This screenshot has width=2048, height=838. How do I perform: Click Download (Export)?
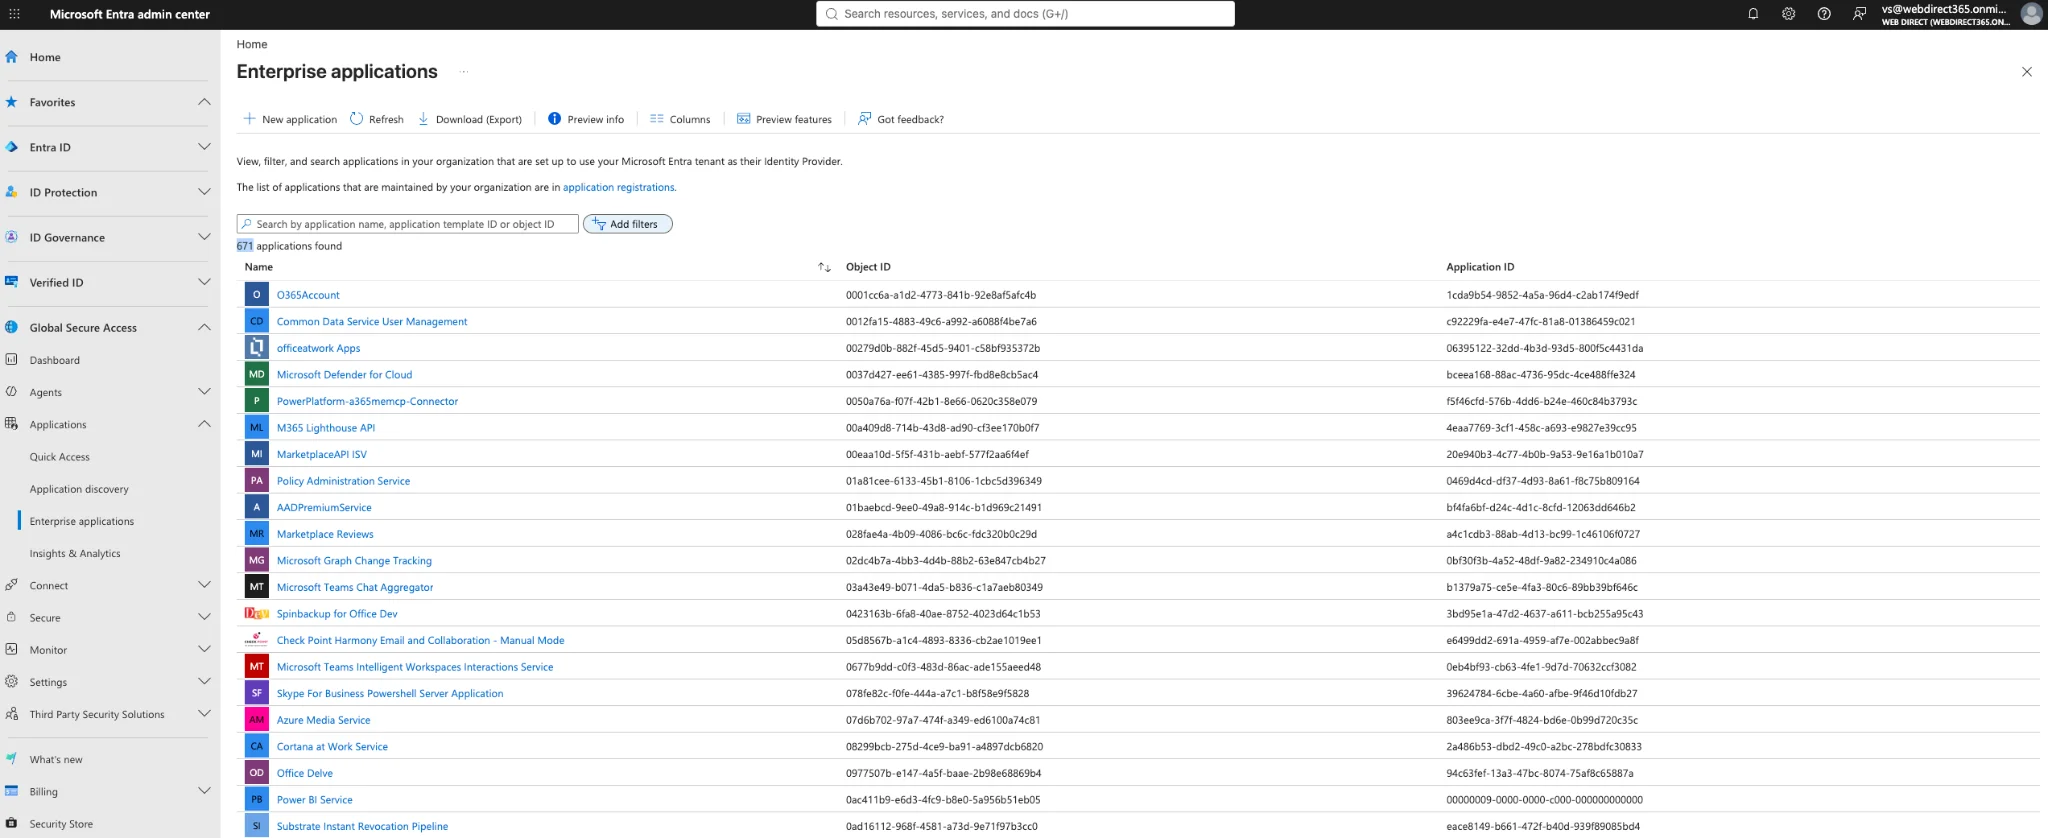[470, 119]
